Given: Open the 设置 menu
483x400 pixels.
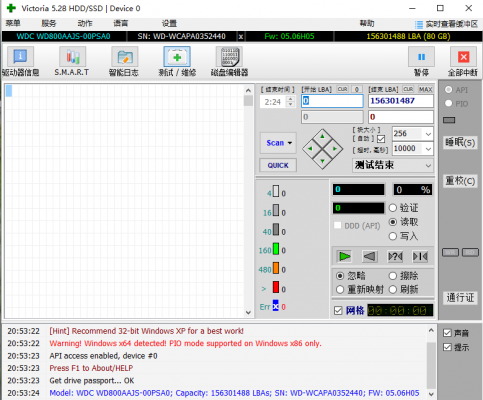Looking at the screenshot, I should 169,23.
